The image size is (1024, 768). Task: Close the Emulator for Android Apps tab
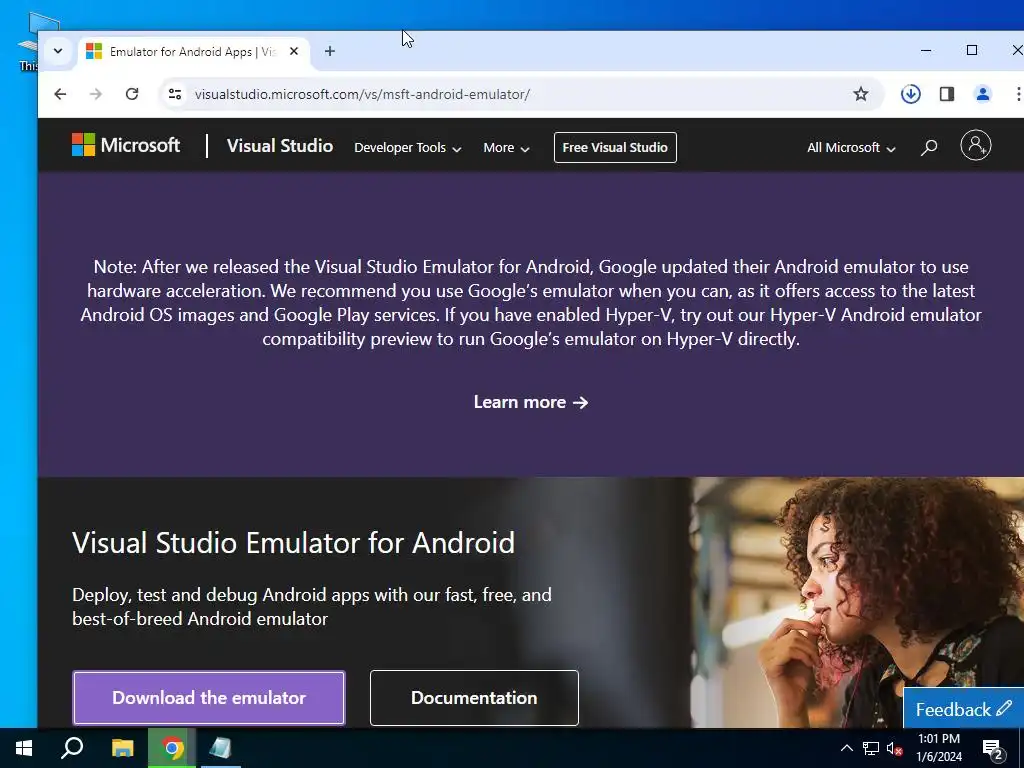point(294,51)
